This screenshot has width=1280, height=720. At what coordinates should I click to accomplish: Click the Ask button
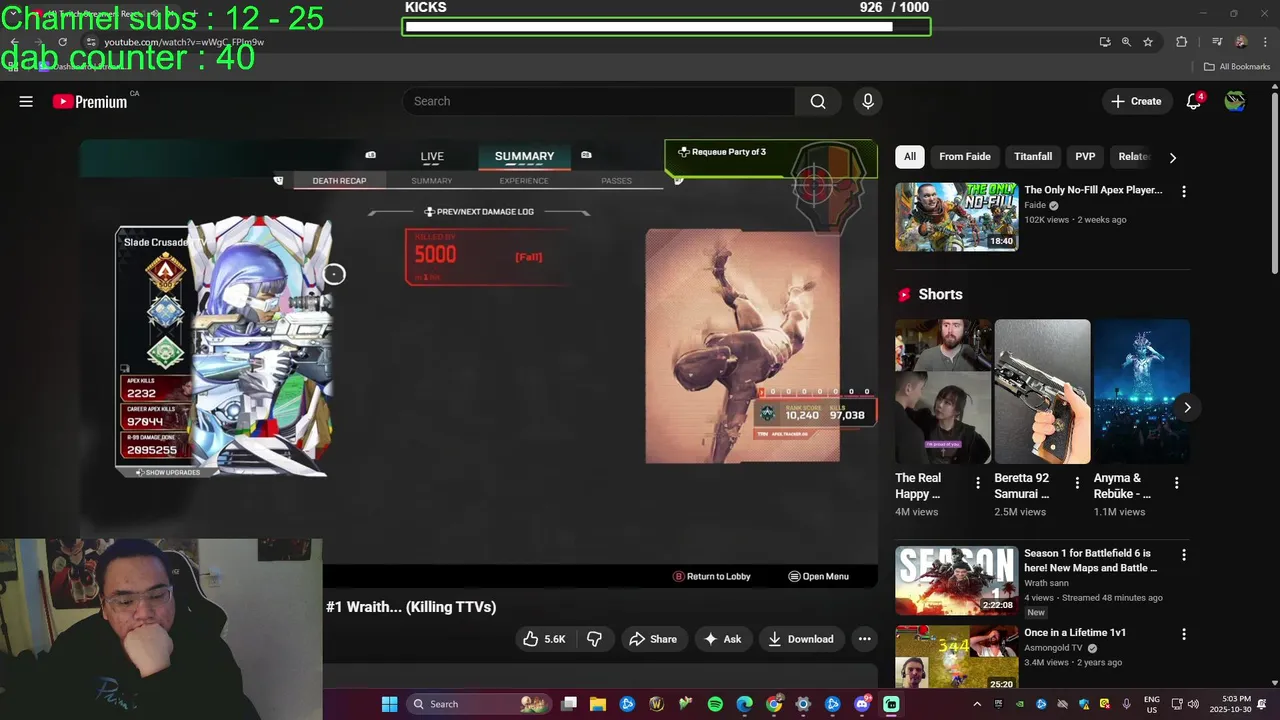coord(723,639)
